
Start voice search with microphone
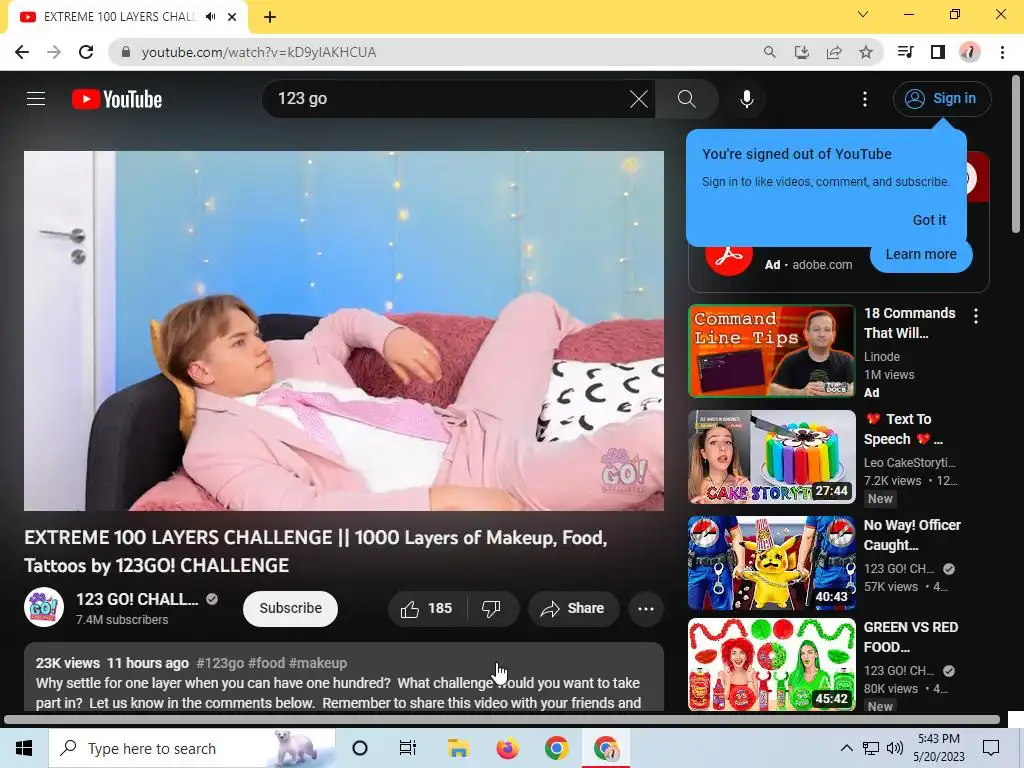click(x=746, y=99)
